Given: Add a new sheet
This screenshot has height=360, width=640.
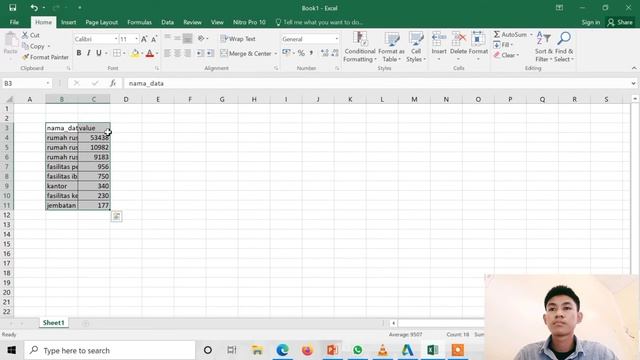Looking at the screenshot, I should pos(85,323).
